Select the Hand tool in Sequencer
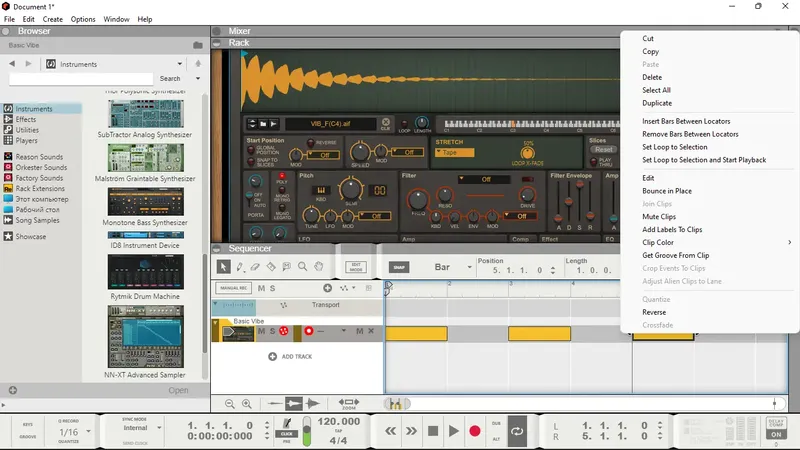Viewport: 800px width, 450px height. pos(319,266)
